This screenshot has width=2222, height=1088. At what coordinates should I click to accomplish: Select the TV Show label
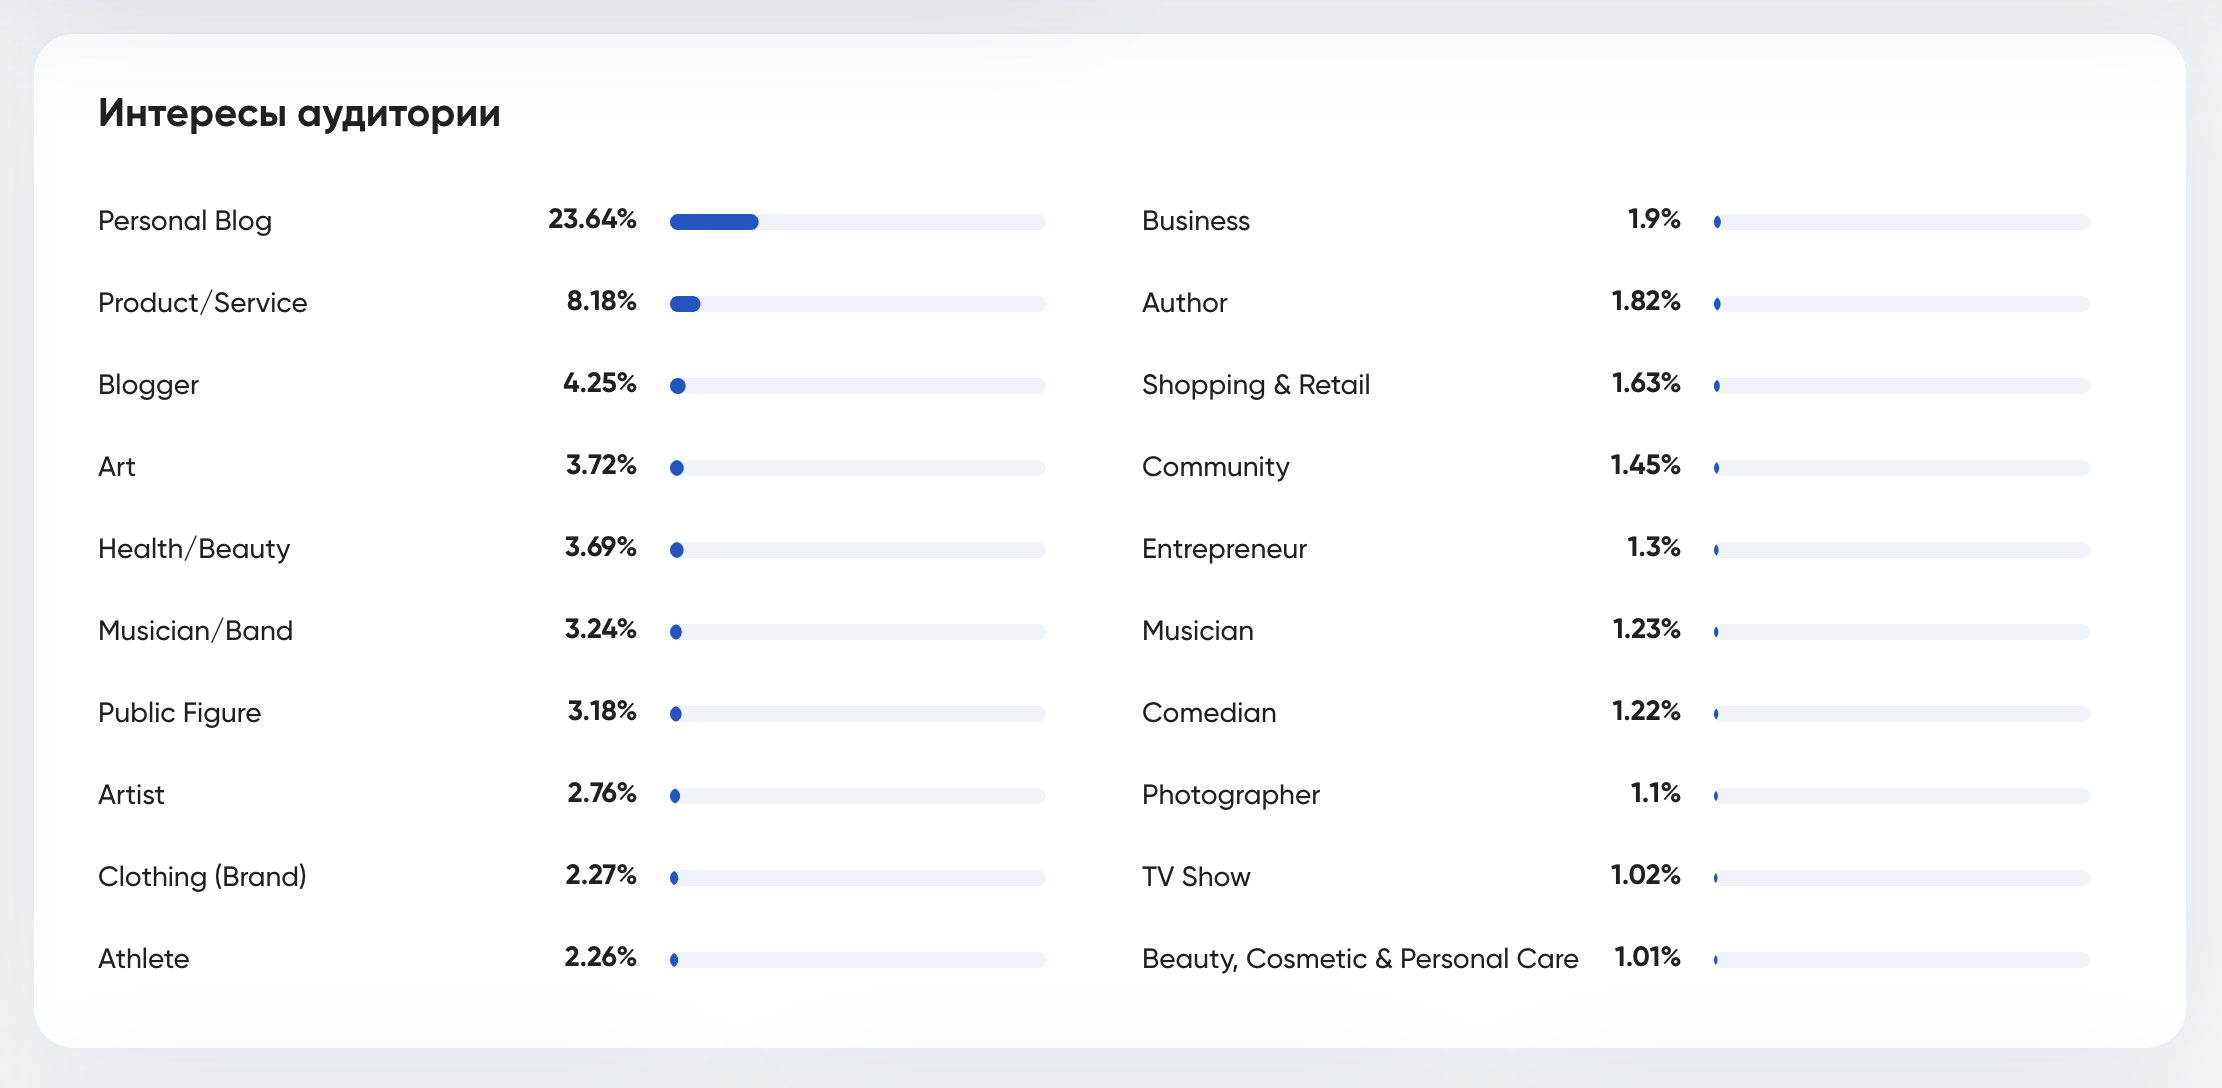(x=1196, y=877)
